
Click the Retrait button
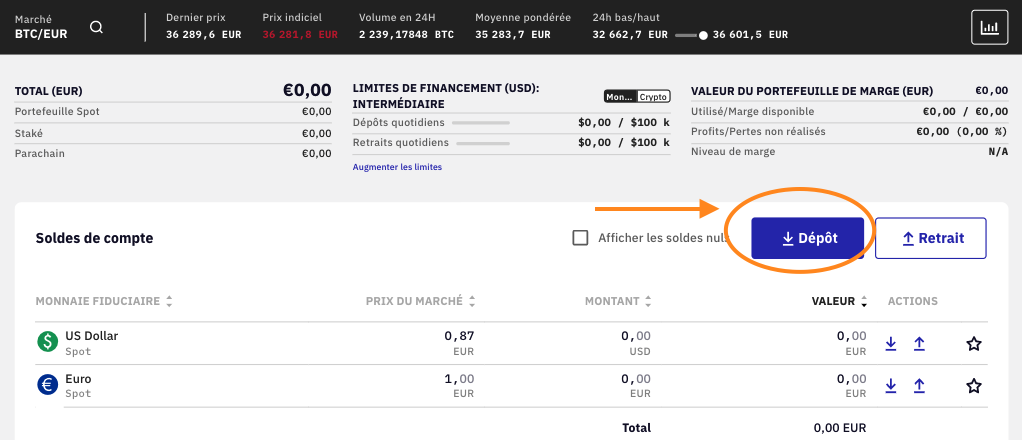click(931, 238)
